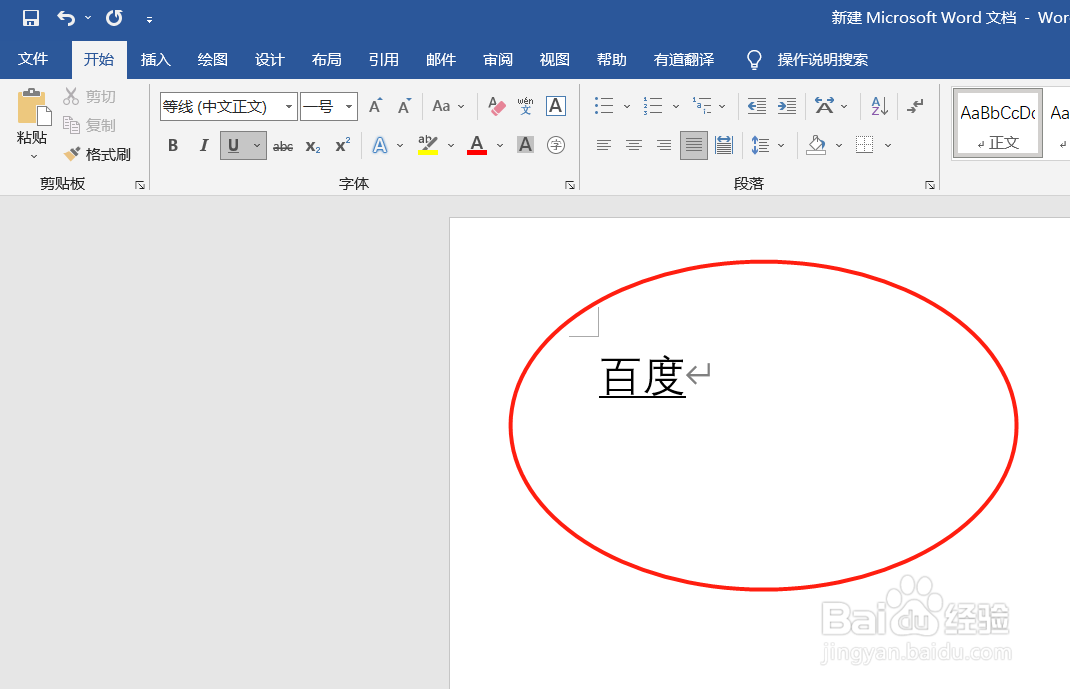Viewport: 1070px width, 689px height.
Task: Toggle subscript formatting
Action: [313, 145]
